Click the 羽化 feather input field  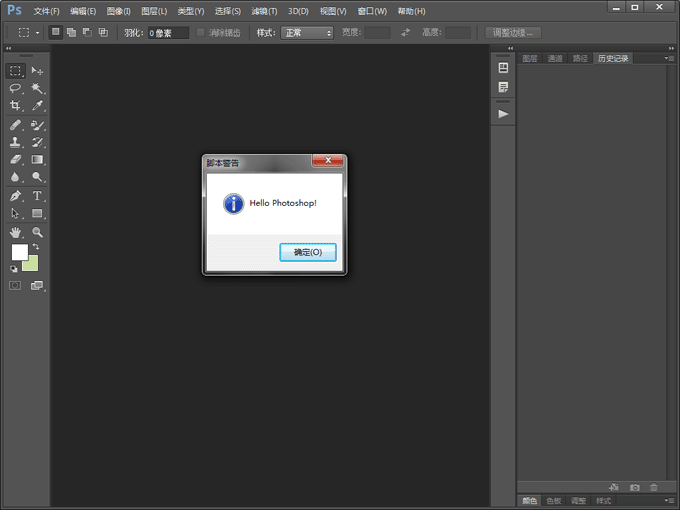[168, 33]
